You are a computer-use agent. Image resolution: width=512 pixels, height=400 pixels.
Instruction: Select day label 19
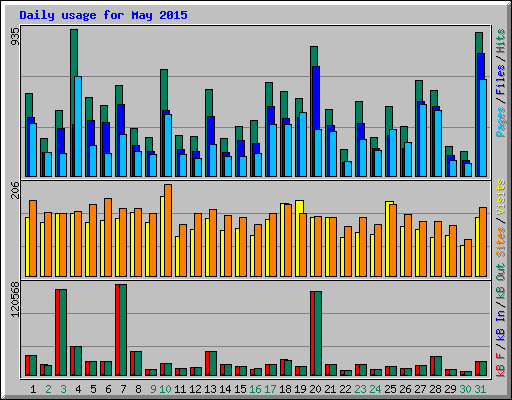pyautogui.click(x=300, y=389)
